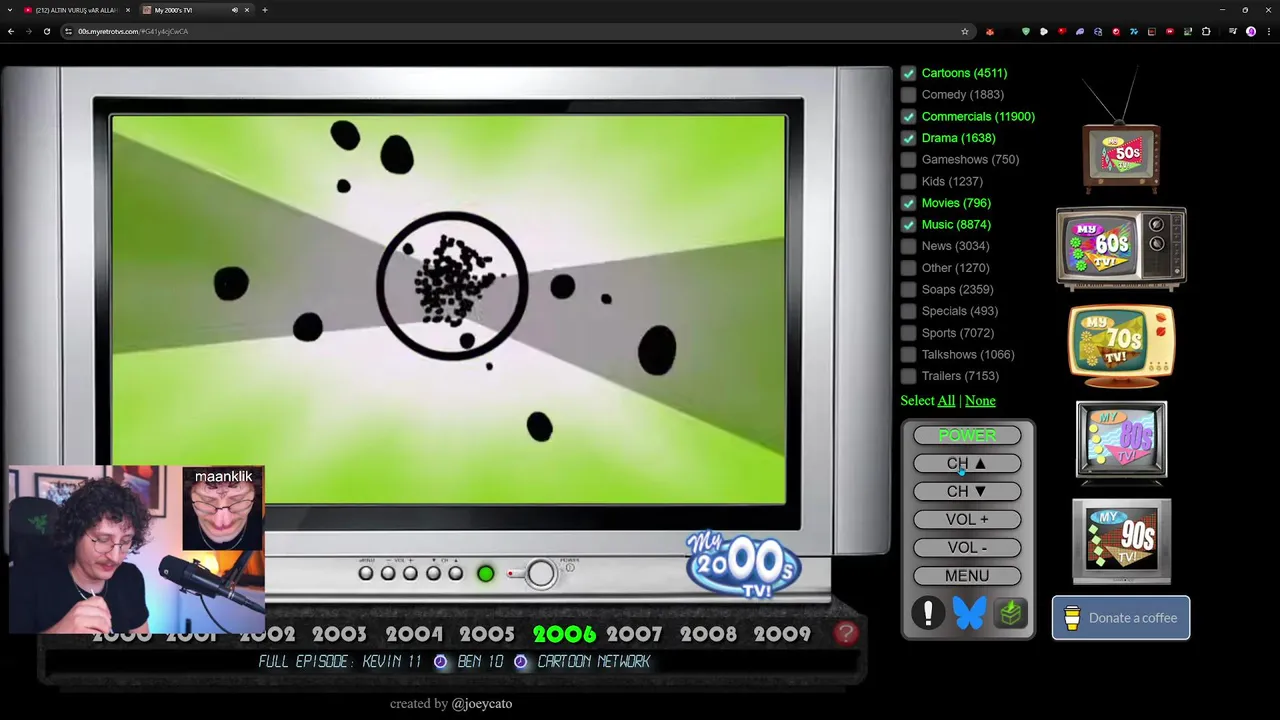Open a new browser tab
The height and width of the screenshot is (720, 1280).
tap(265, 10)
